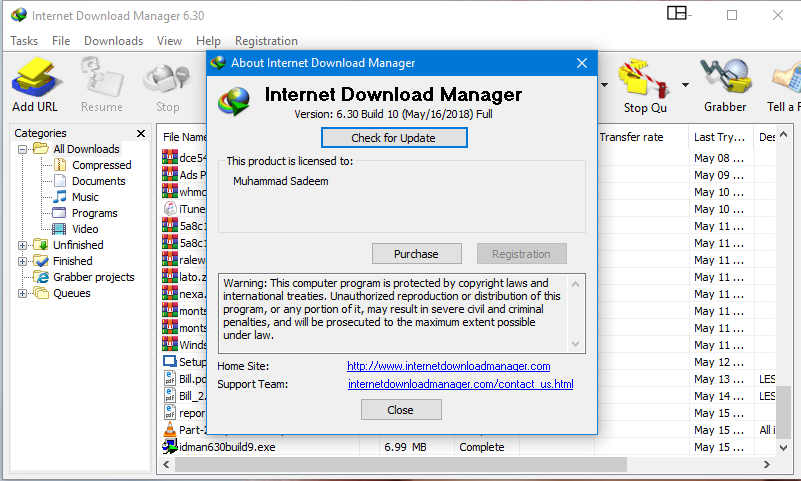Click the Complete status cell
Viewport: 801px width, 481px height.
click(x=482, y=447)
